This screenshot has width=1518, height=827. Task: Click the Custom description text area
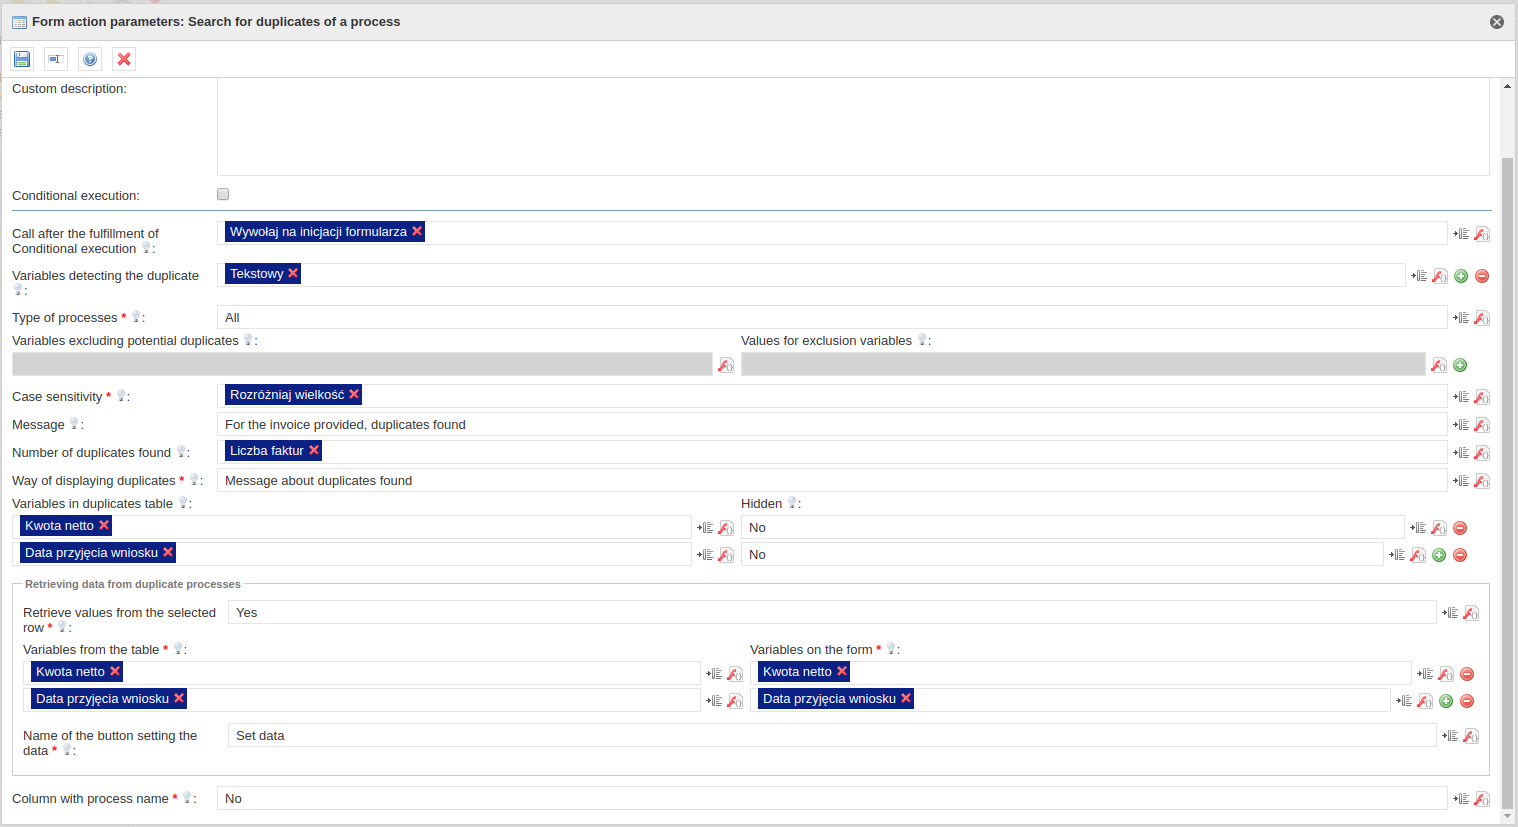coord(853,127)
